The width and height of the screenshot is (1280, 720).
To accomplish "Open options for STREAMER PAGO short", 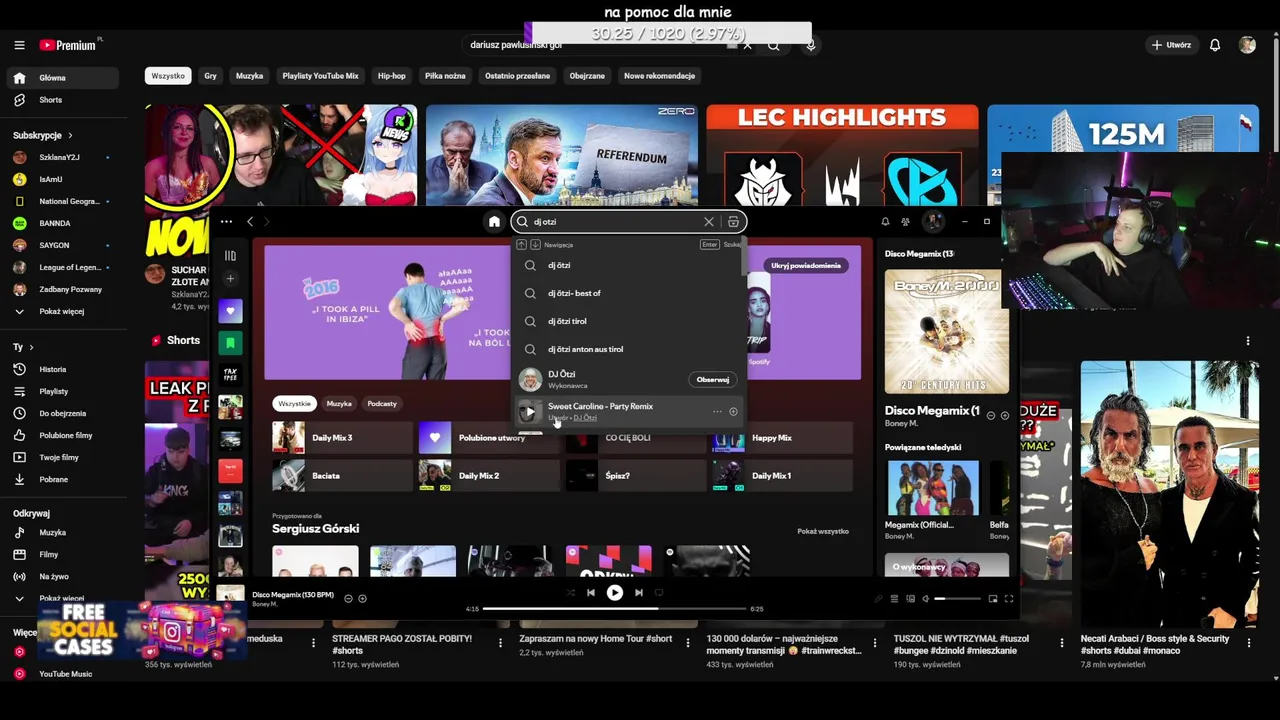I will pos(500,643).
